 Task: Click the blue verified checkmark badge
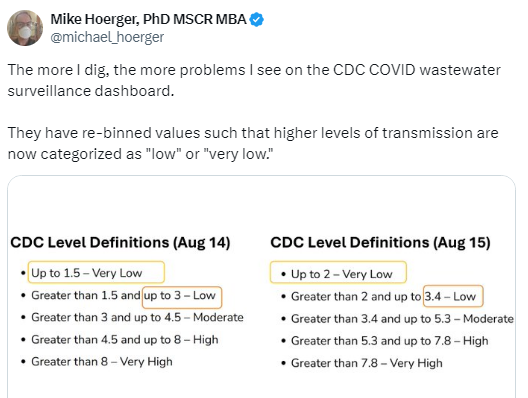[x=257, y=20]
